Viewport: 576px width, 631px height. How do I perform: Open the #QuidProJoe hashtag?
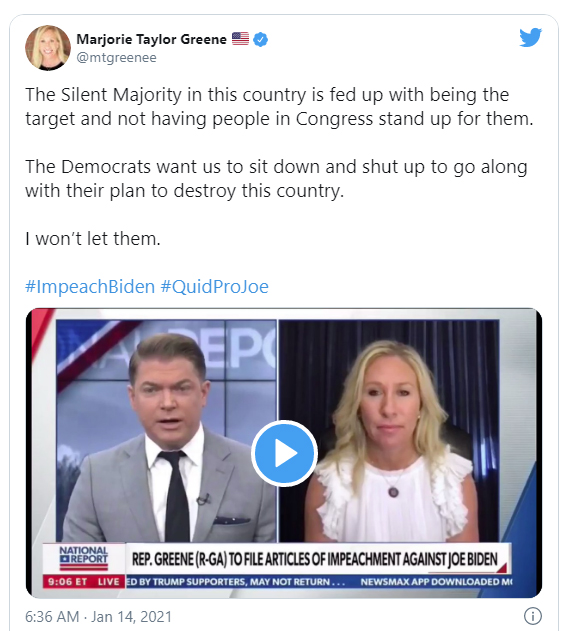[x=215, y=287]
